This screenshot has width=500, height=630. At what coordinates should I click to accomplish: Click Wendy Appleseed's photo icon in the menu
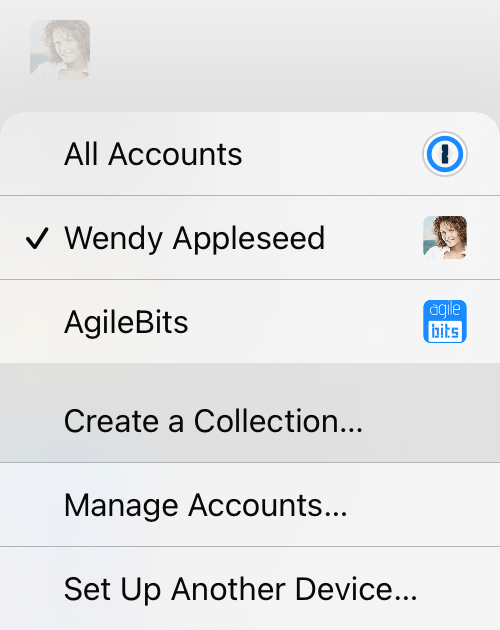pos(445,237)
